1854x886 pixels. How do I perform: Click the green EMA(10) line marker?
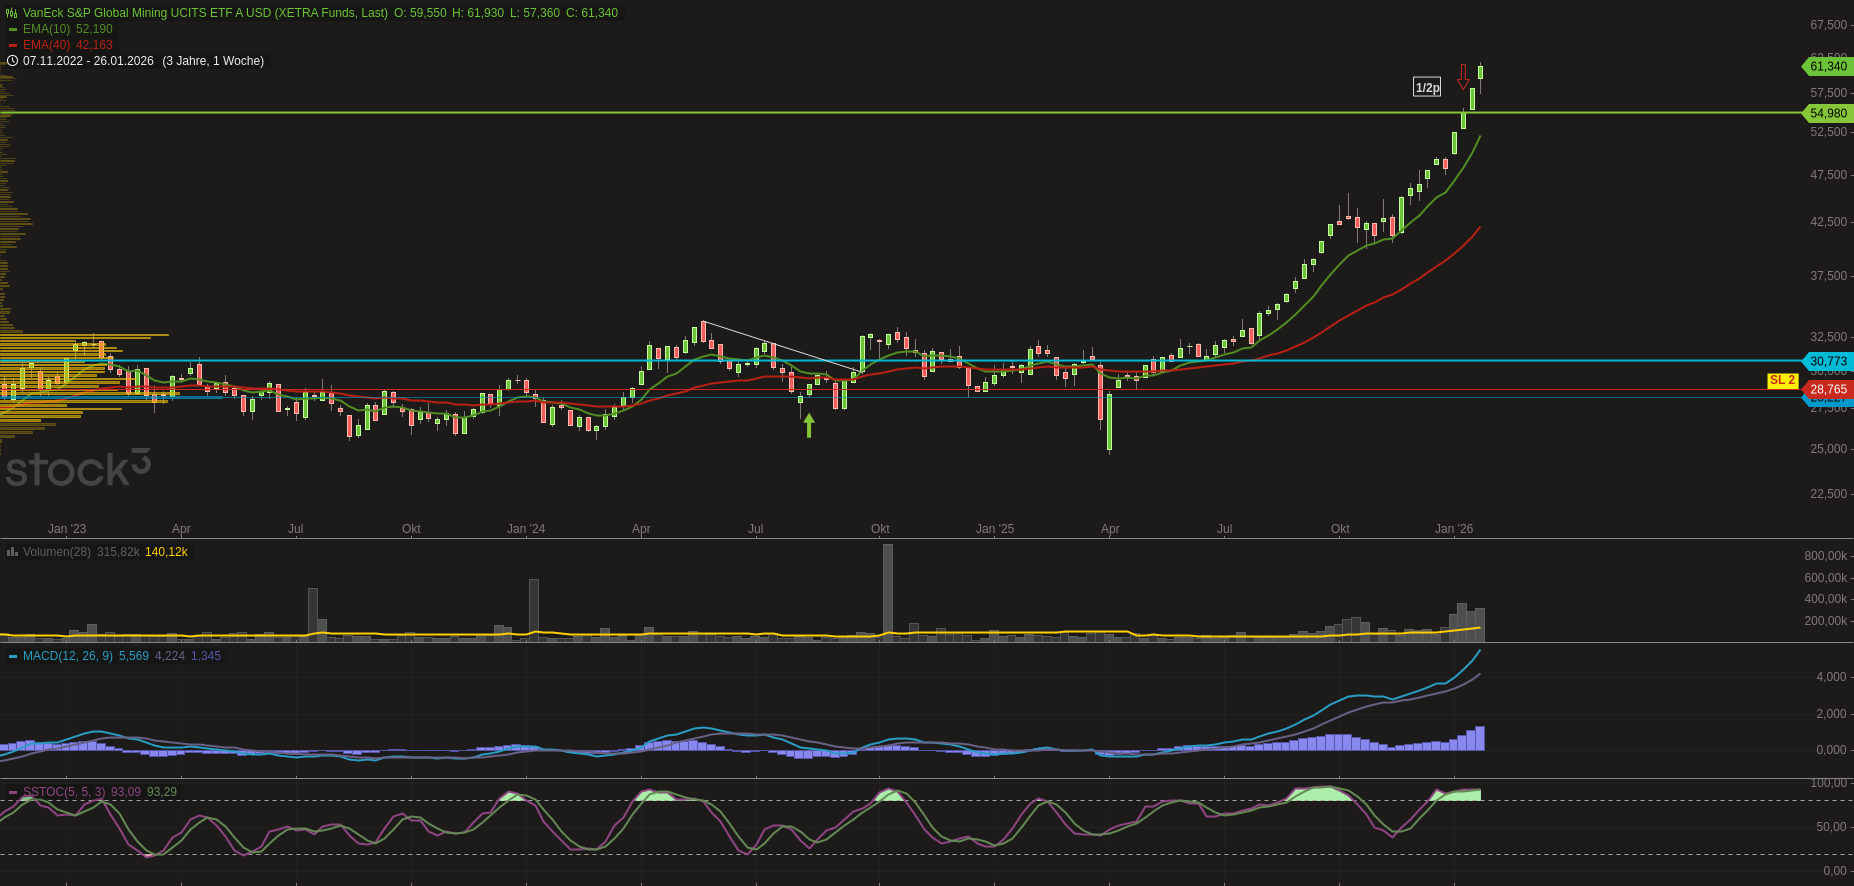(13, 29)
